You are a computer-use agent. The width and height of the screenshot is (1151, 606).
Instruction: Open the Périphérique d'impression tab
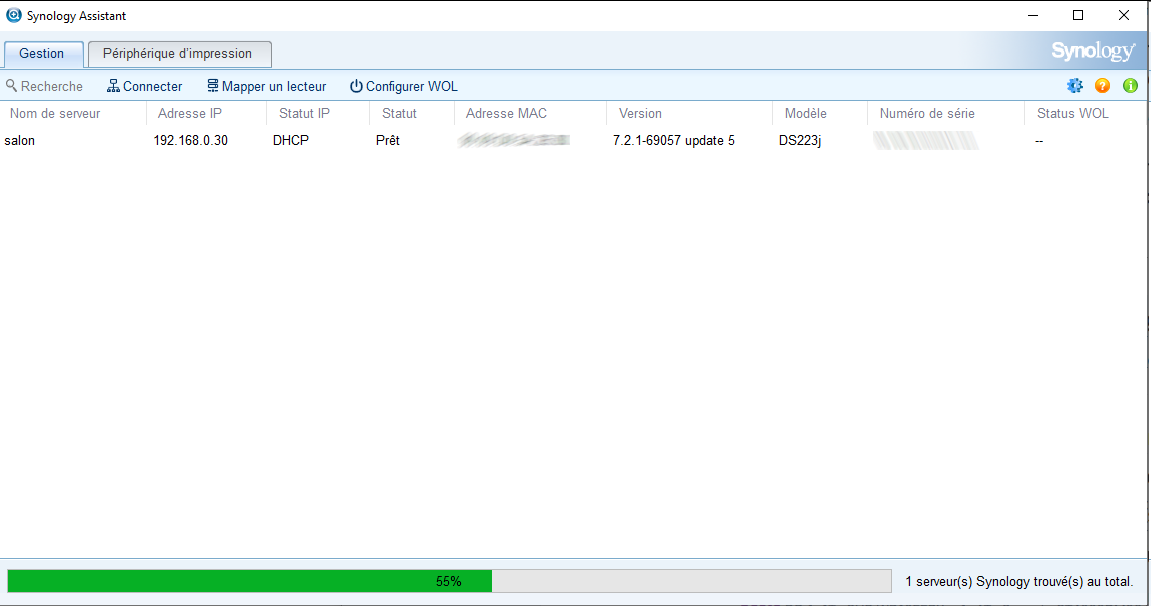coord(180,54)
